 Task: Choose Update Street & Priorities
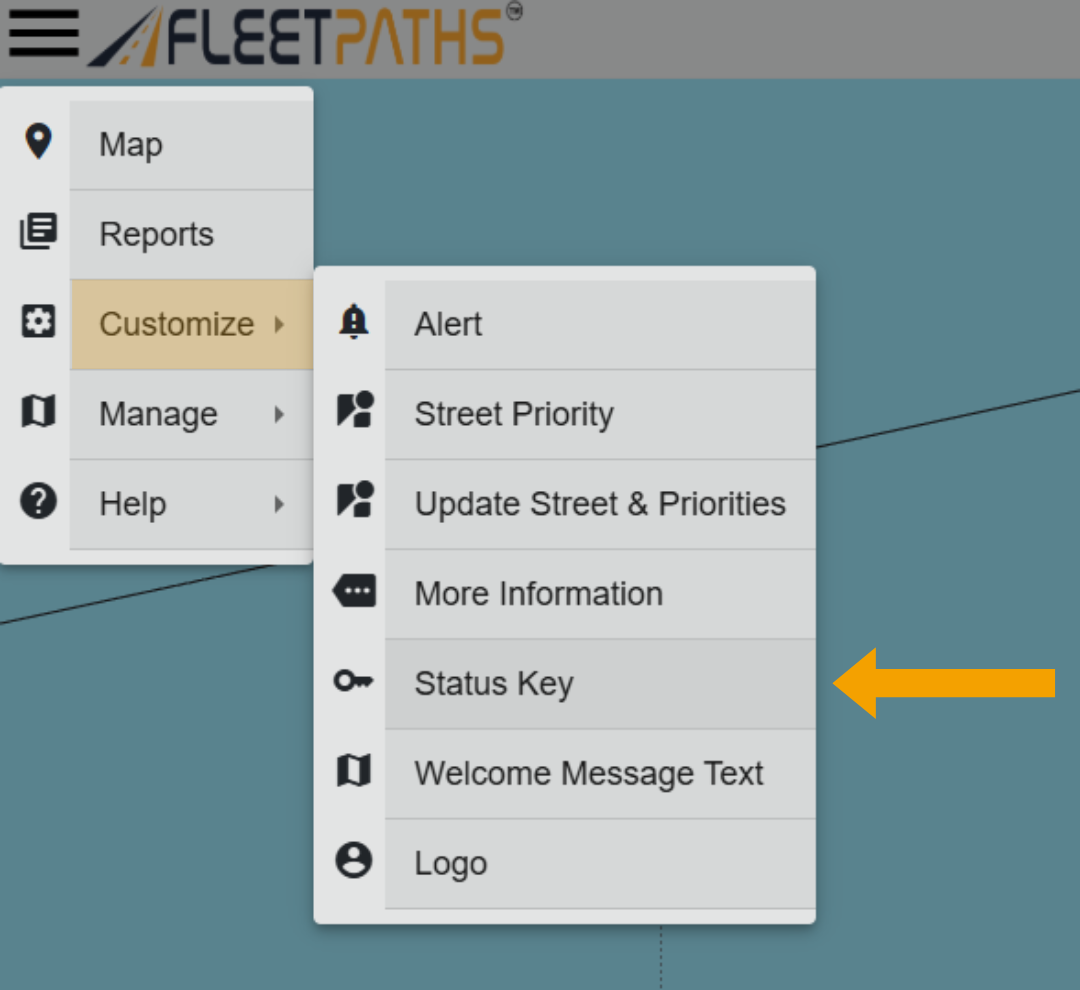pos(599,504)
